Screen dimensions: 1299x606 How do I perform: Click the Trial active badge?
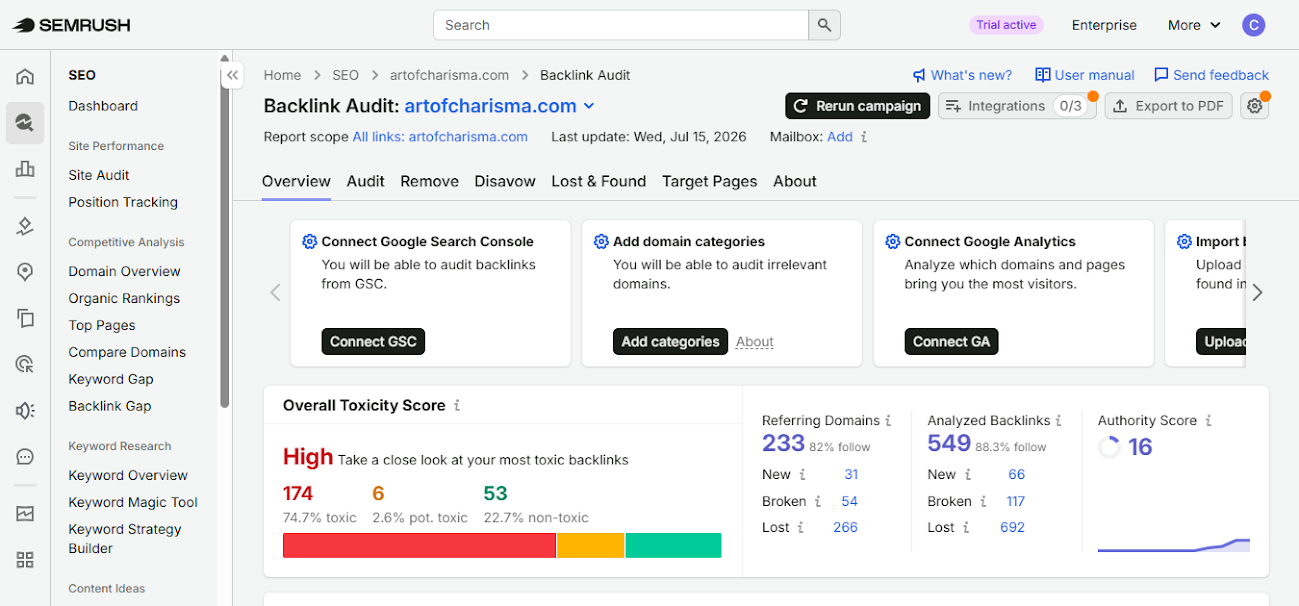[x=1006, y=25]
